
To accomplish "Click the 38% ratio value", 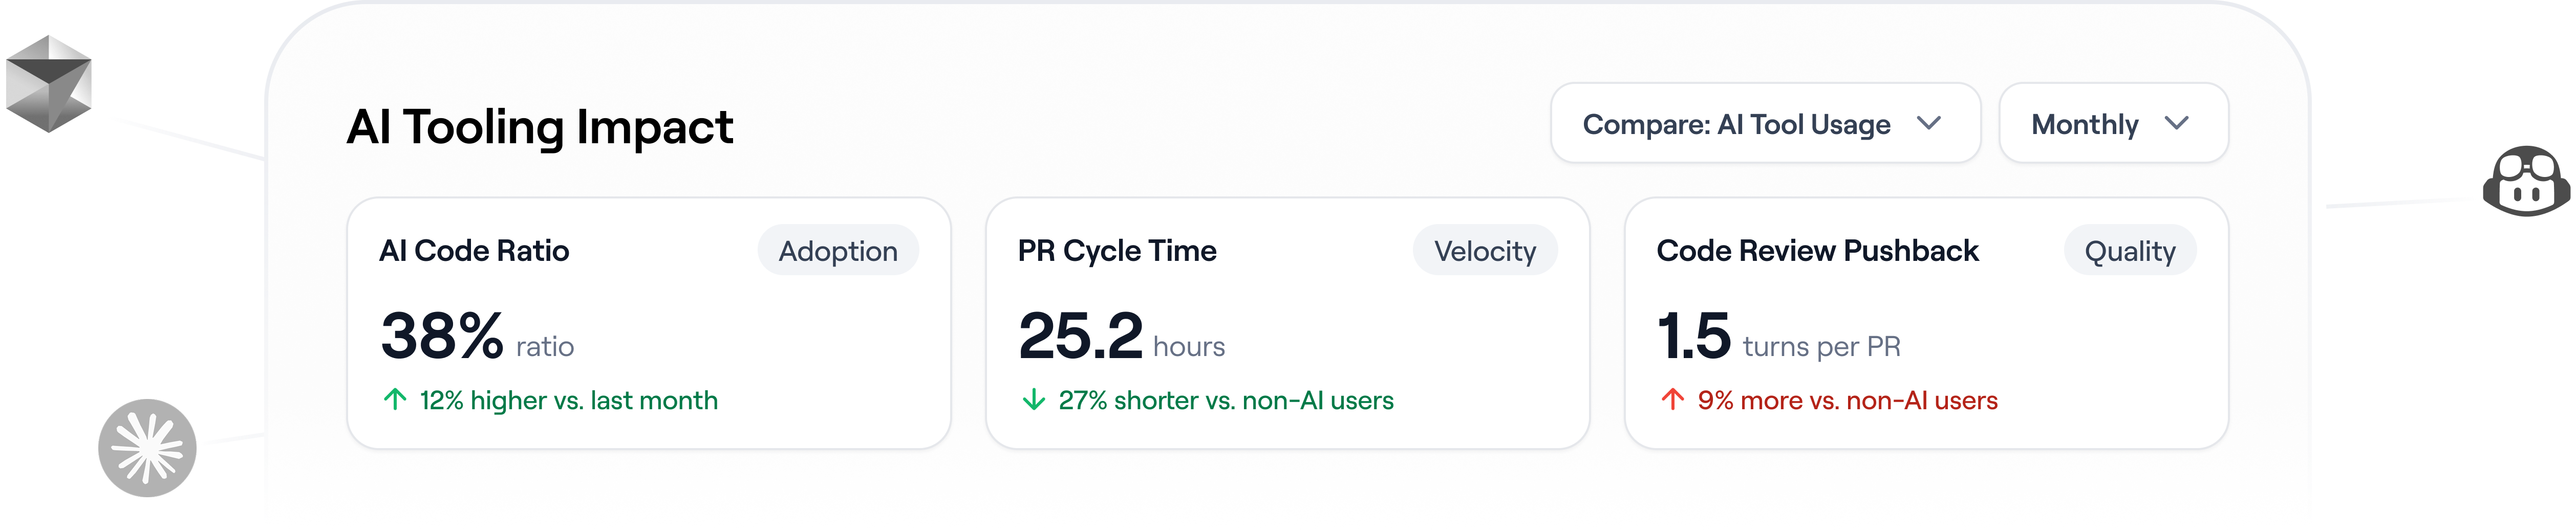I will pyautogui.click(x=477, y=336).
